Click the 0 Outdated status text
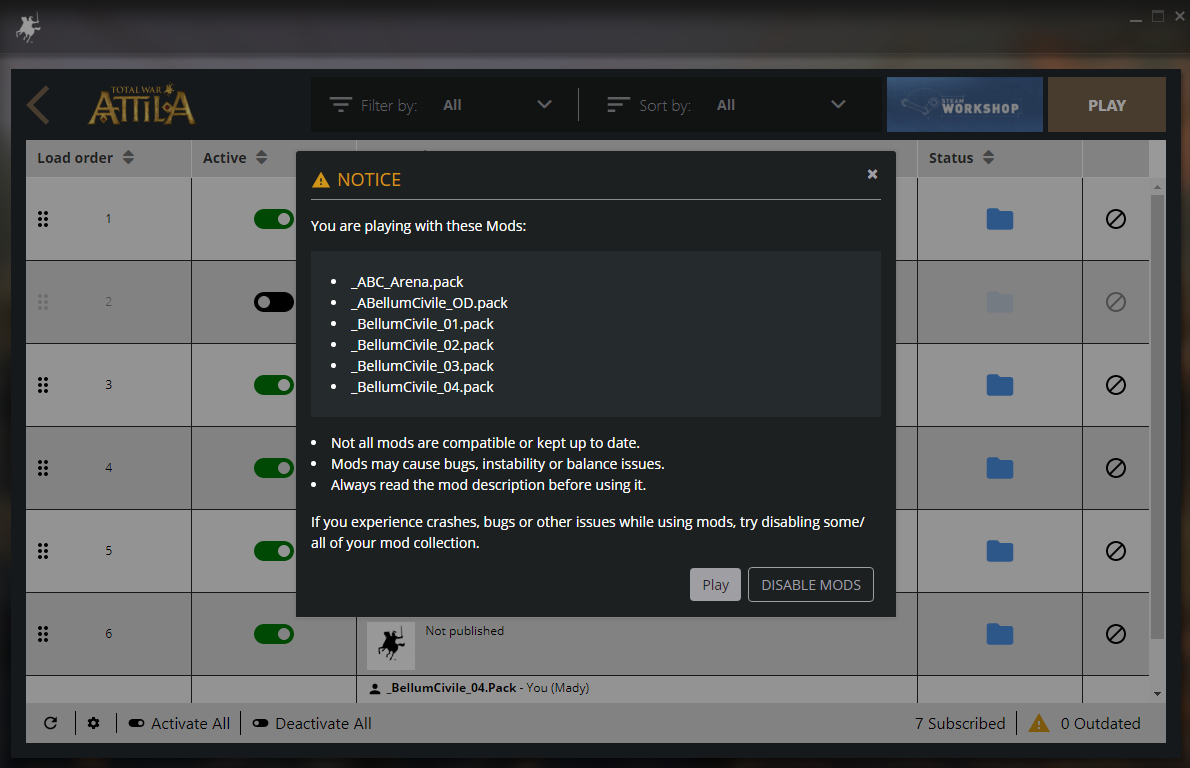The height and width of the screenshot is (768, 1190). [x=1100, y=723]
